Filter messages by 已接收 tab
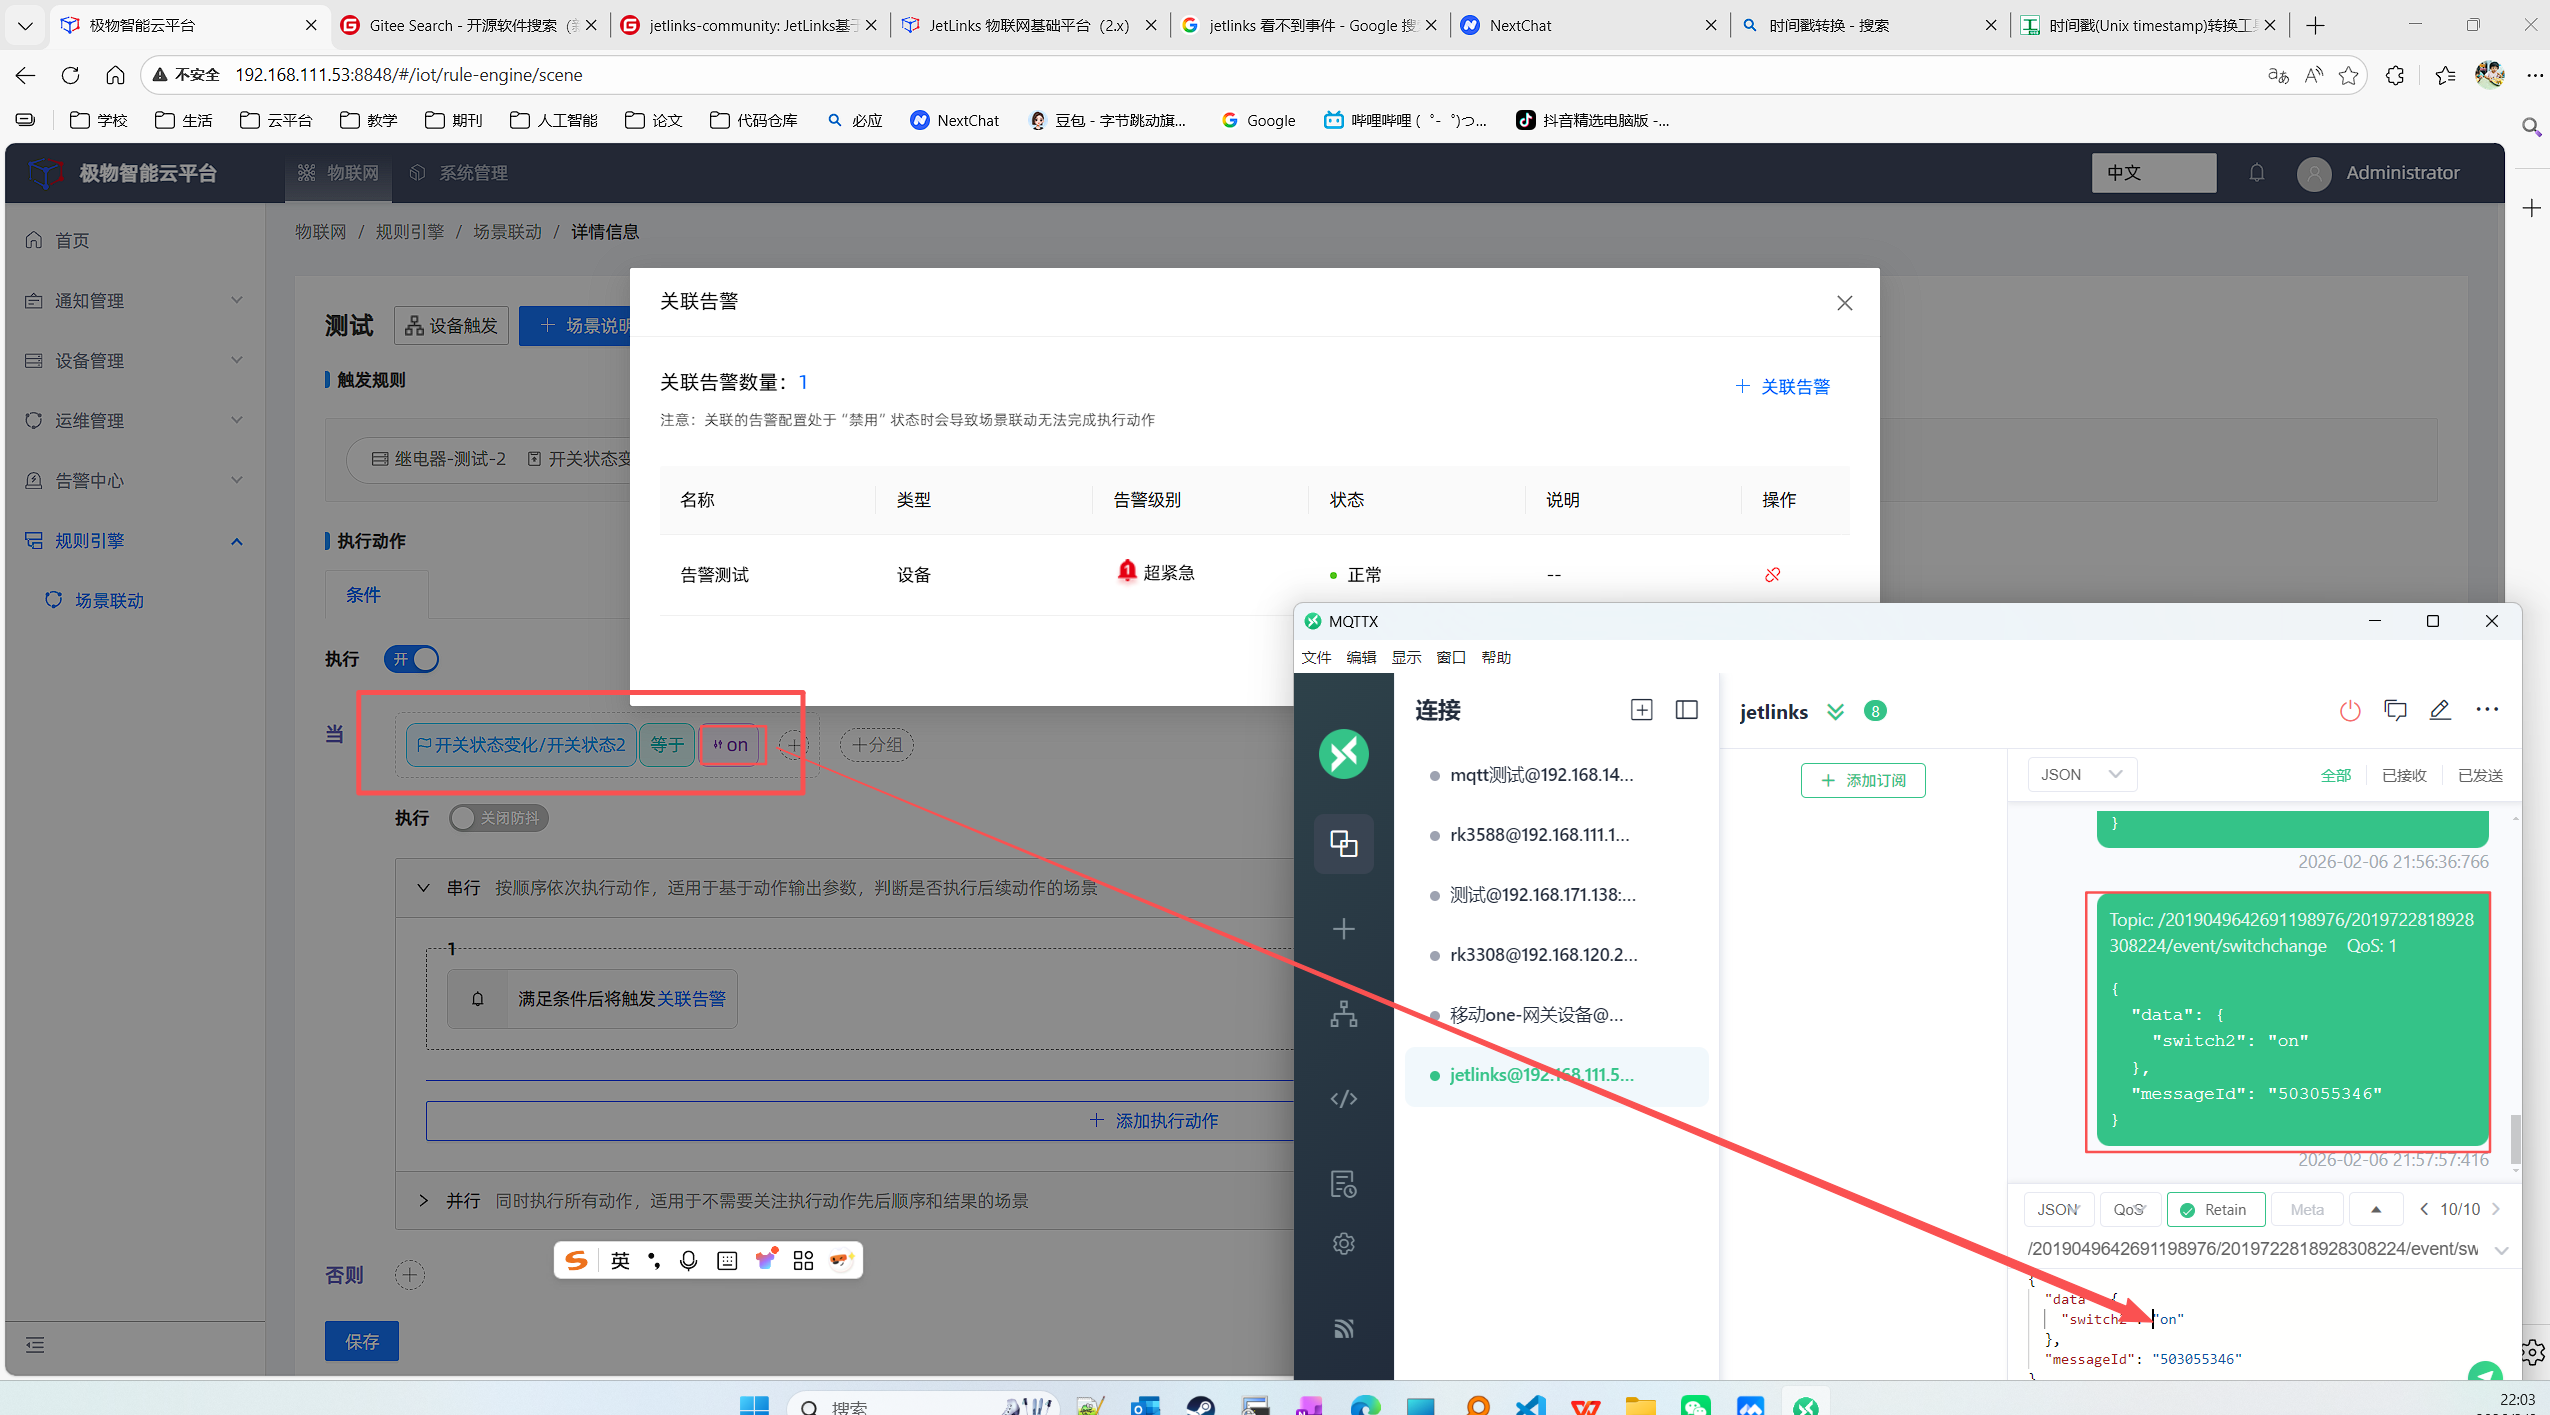2550x1415 pixels. tap(2403, 775)
